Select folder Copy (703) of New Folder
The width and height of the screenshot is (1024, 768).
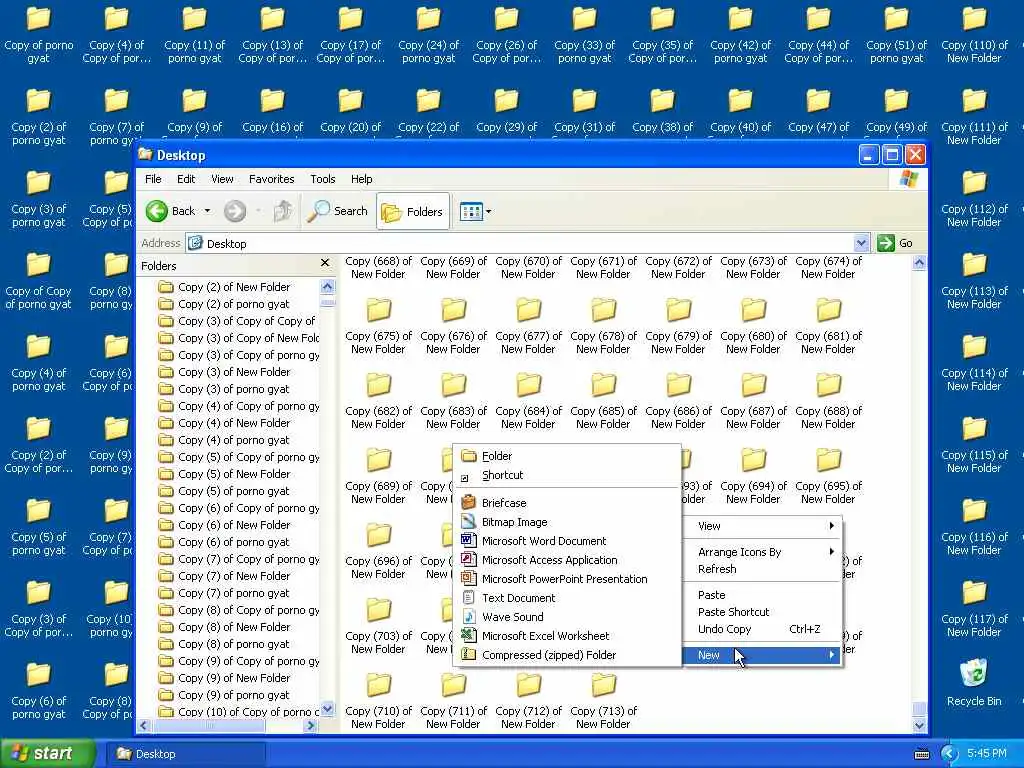tap(378, 626)
